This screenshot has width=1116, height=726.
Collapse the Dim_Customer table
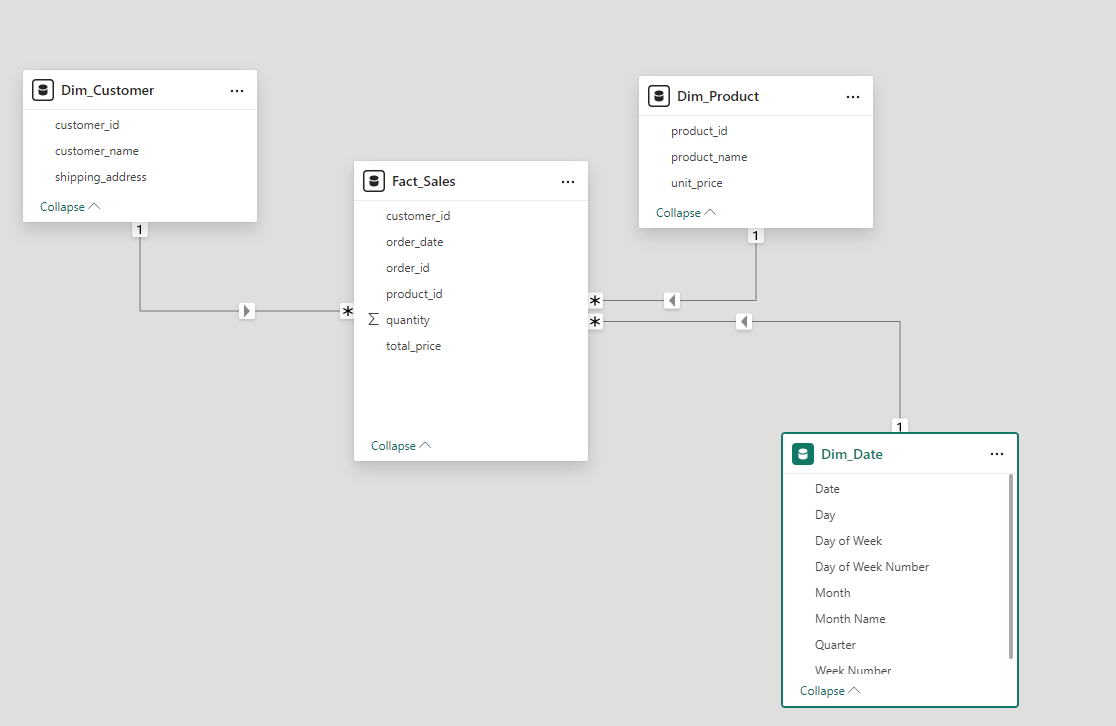tap(69, 206)
